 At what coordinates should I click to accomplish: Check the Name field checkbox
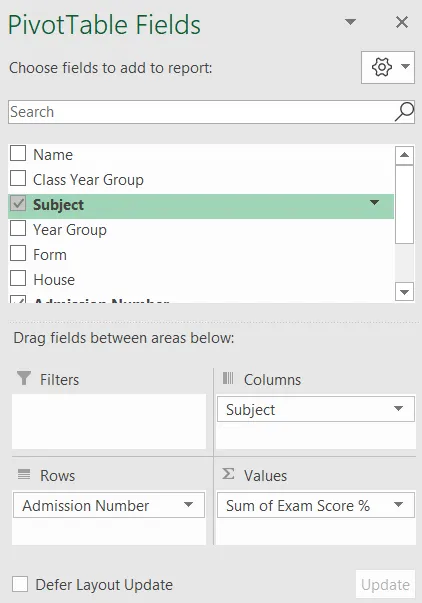coord(18,153)
